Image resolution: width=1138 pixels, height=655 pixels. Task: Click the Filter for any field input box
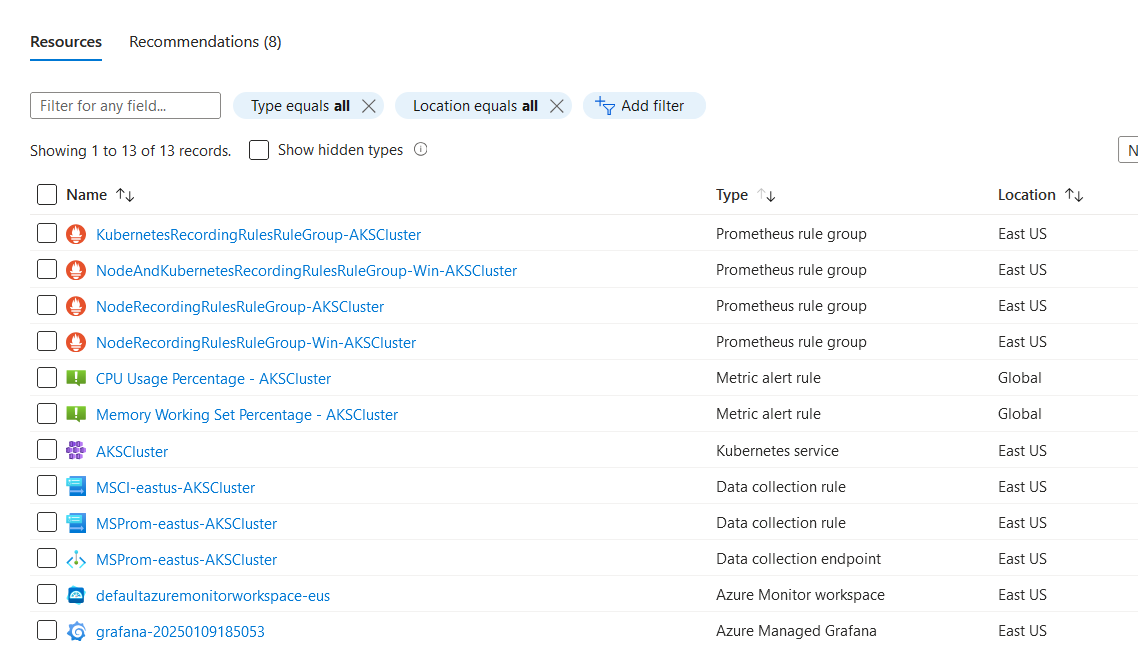126,106
